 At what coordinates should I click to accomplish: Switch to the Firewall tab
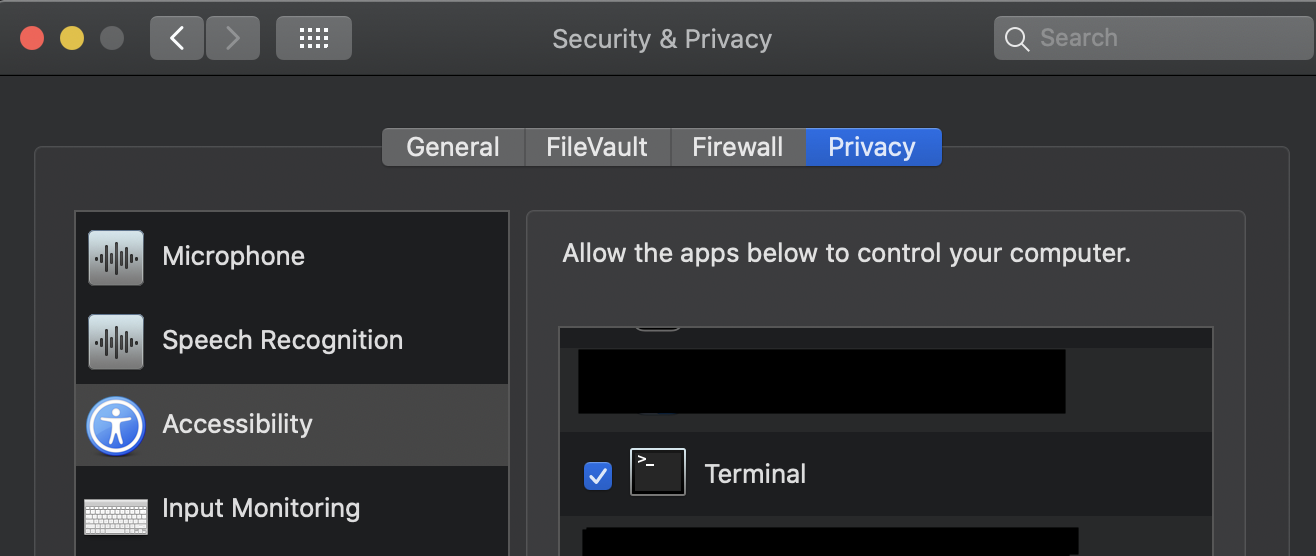738,147
